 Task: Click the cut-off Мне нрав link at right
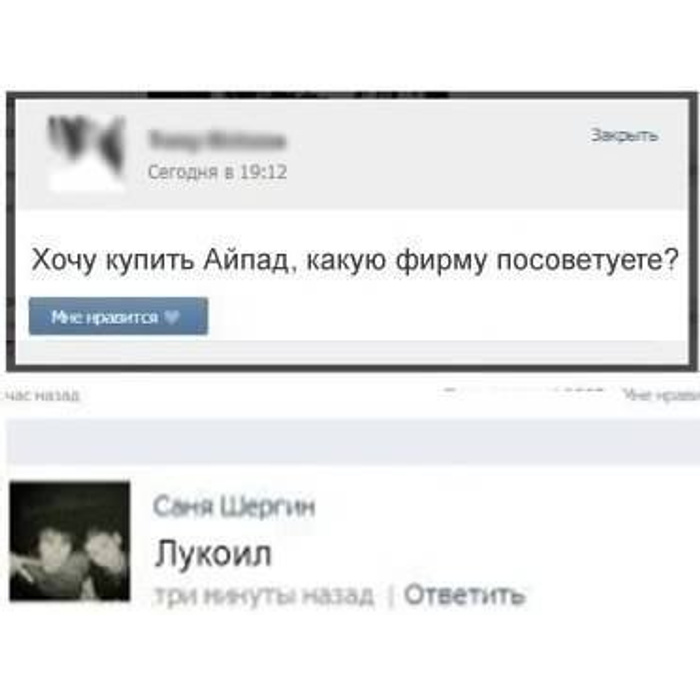pos(662,395)
